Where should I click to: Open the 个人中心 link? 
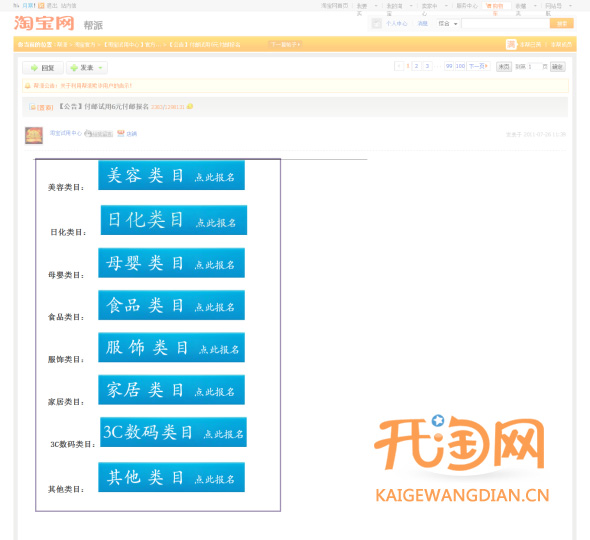pyautogui.click(x=396, y=23)
